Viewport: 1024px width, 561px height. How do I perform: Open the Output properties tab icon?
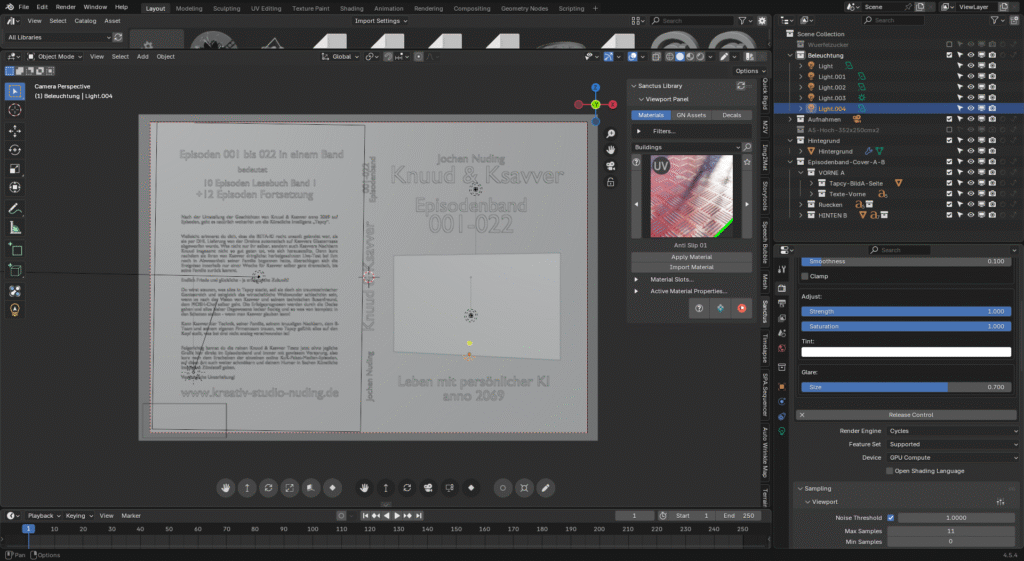[x=782, y=304]
